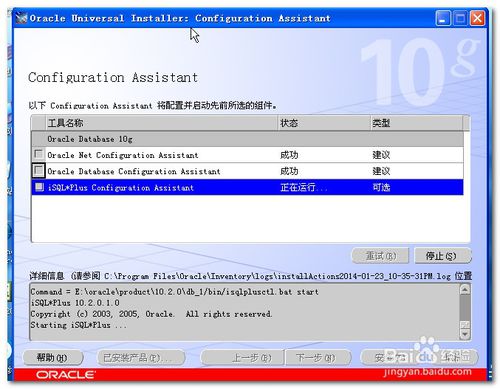Open 帮助(H) help button

pos(53,358)
